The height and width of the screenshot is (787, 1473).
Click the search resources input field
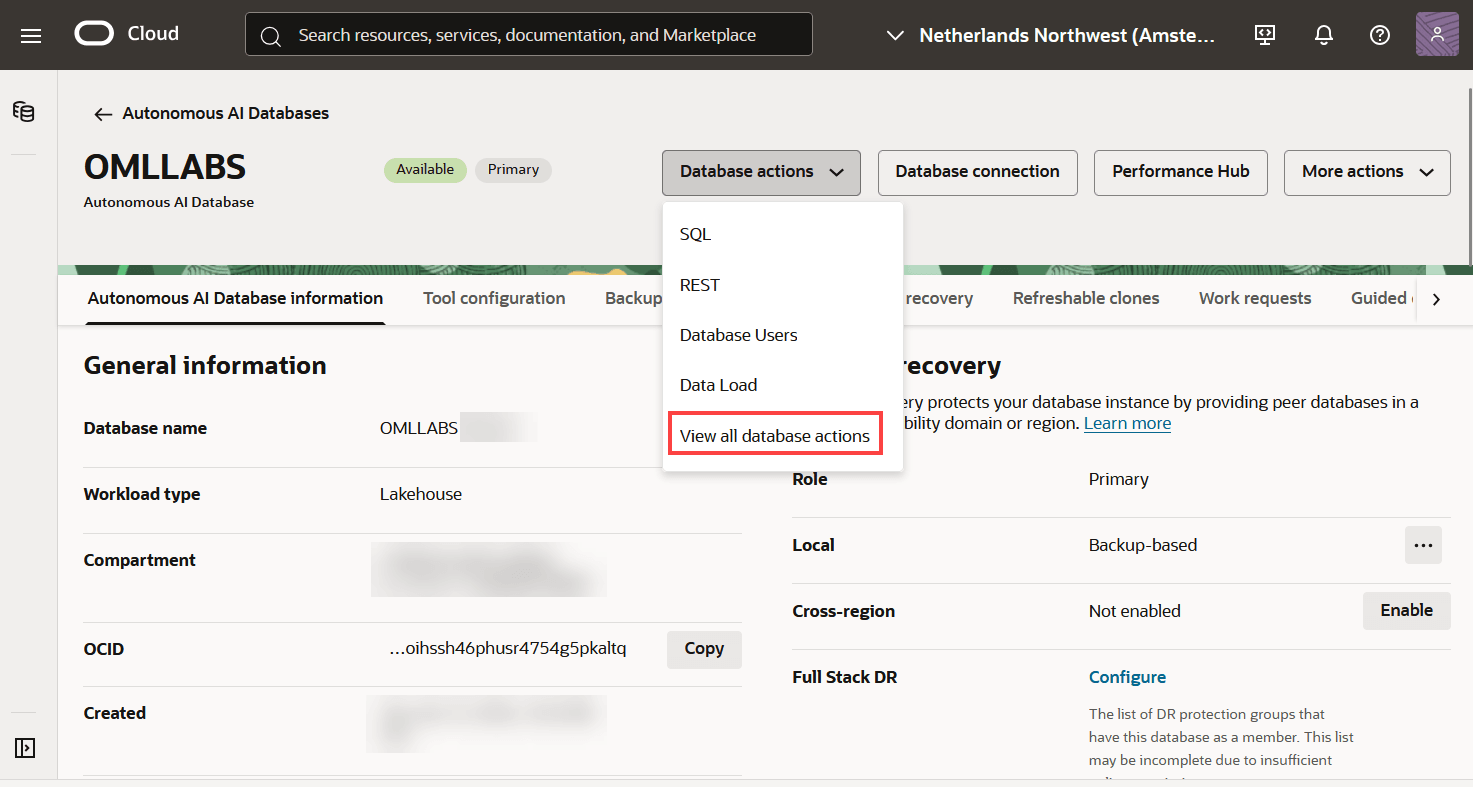click(529, 35)
